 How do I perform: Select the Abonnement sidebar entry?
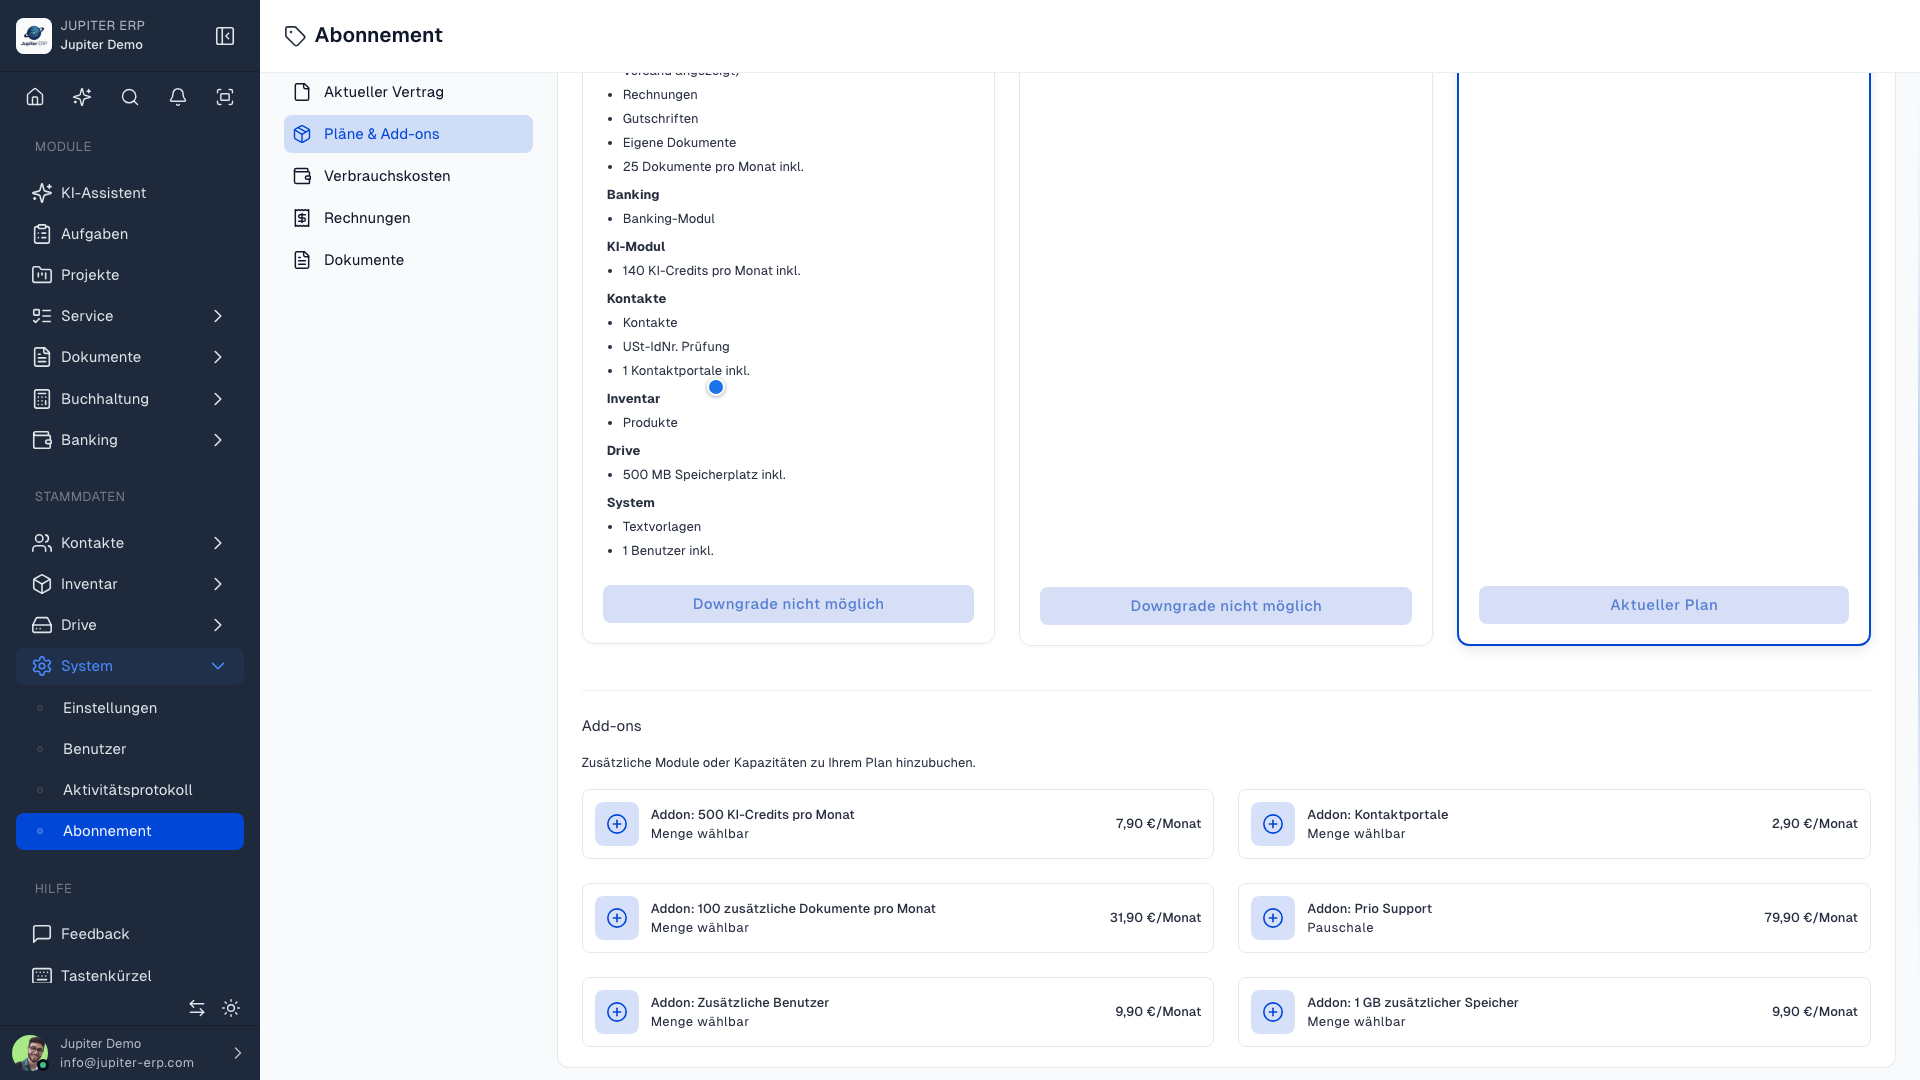point(130,831)
